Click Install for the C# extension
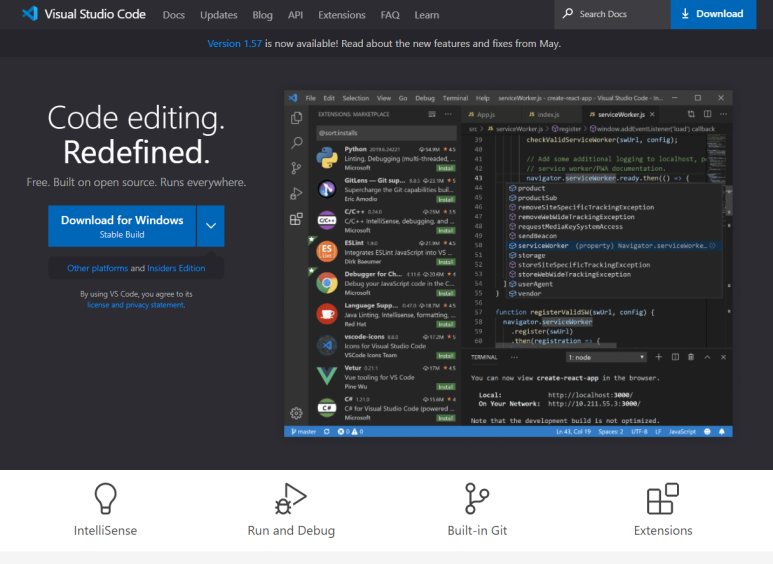This screenshot has height=564, width=773. (446, 418)
